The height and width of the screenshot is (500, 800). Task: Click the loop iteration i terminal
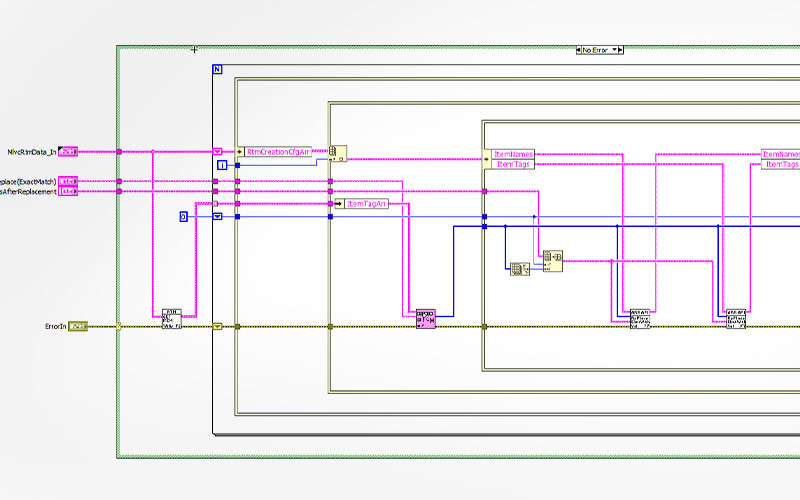(223, 164)
